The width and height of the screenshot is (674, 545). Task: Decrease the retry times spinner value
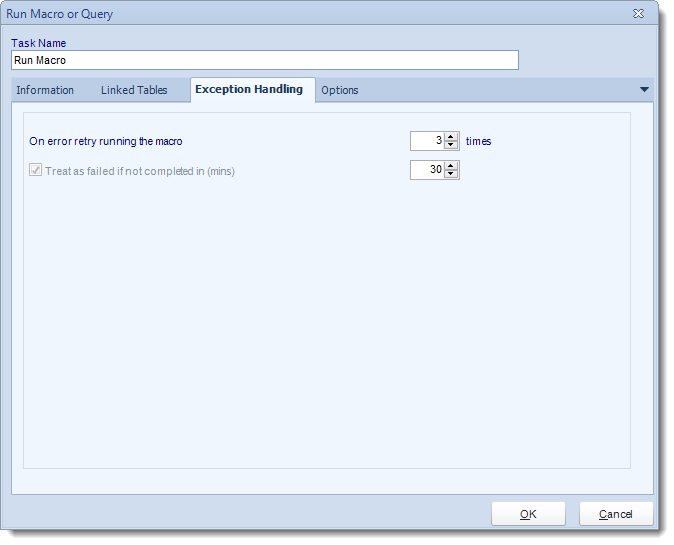(450, 145)
